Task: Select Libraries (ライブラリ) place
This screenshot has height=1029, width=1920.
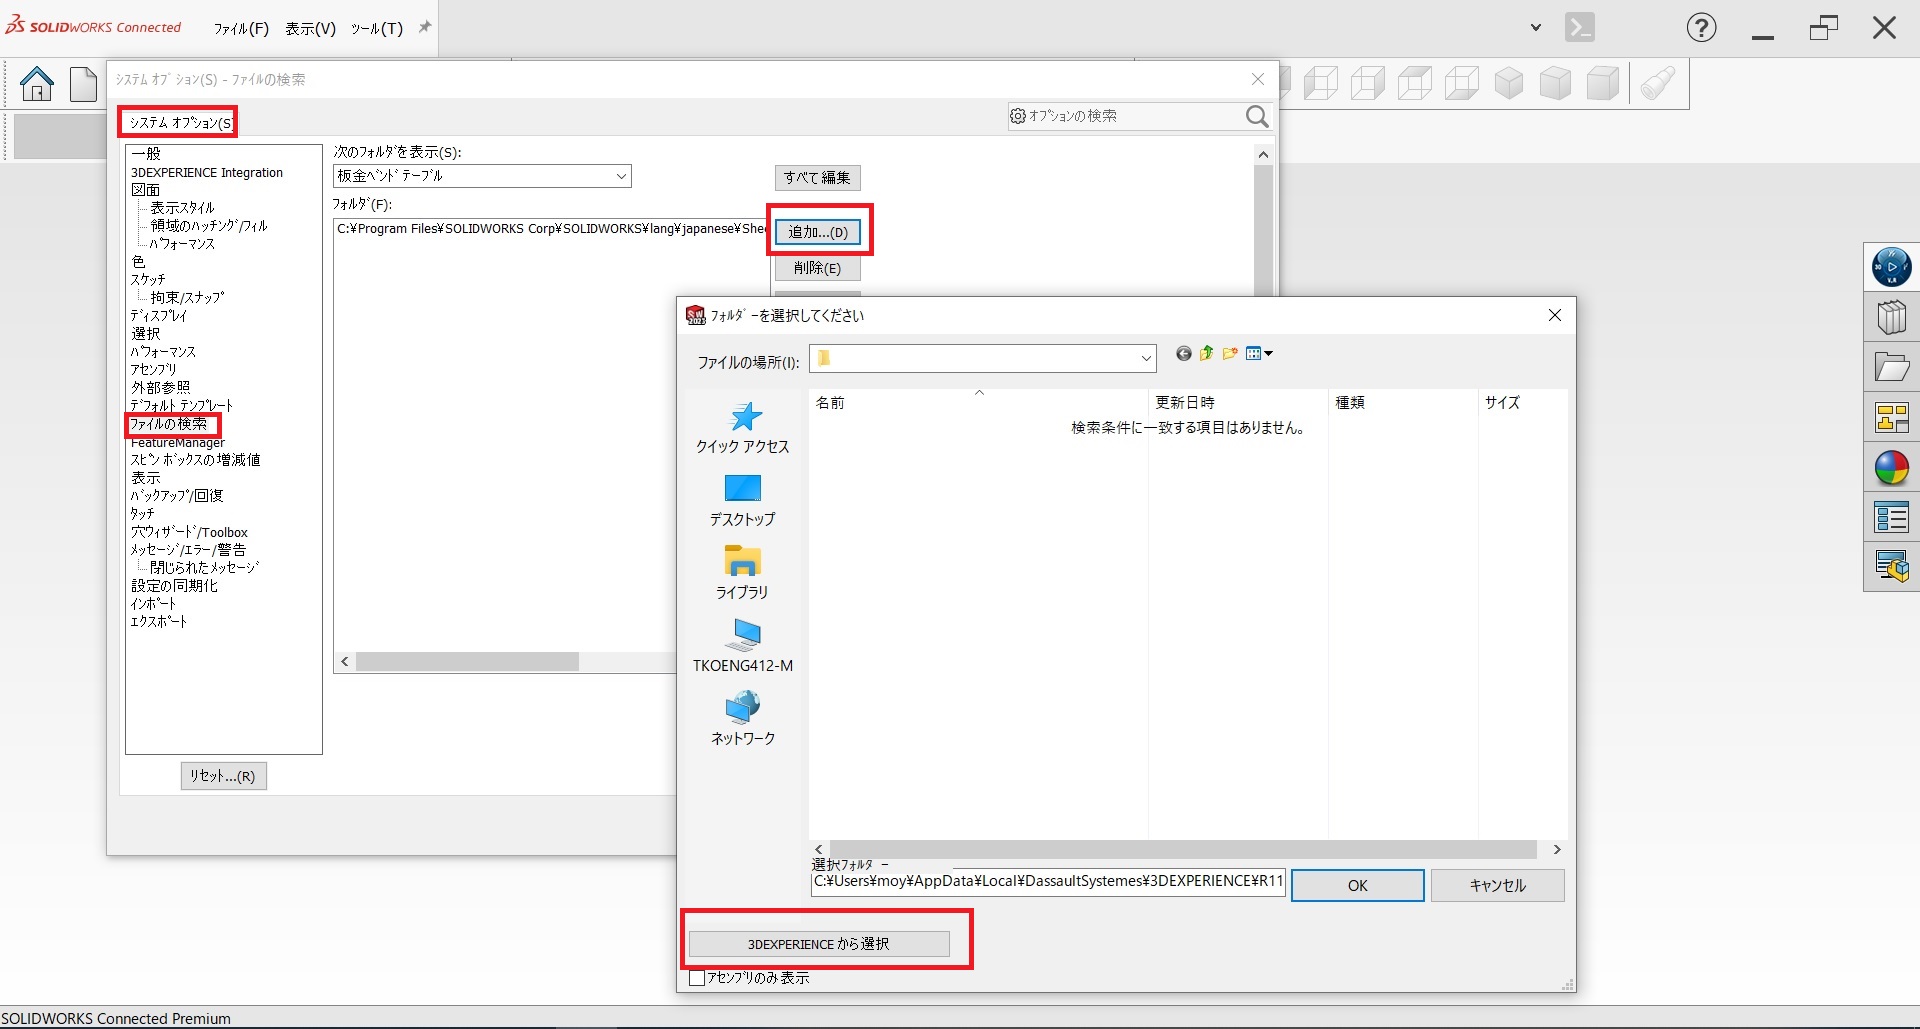Action: tap(742, 573)
